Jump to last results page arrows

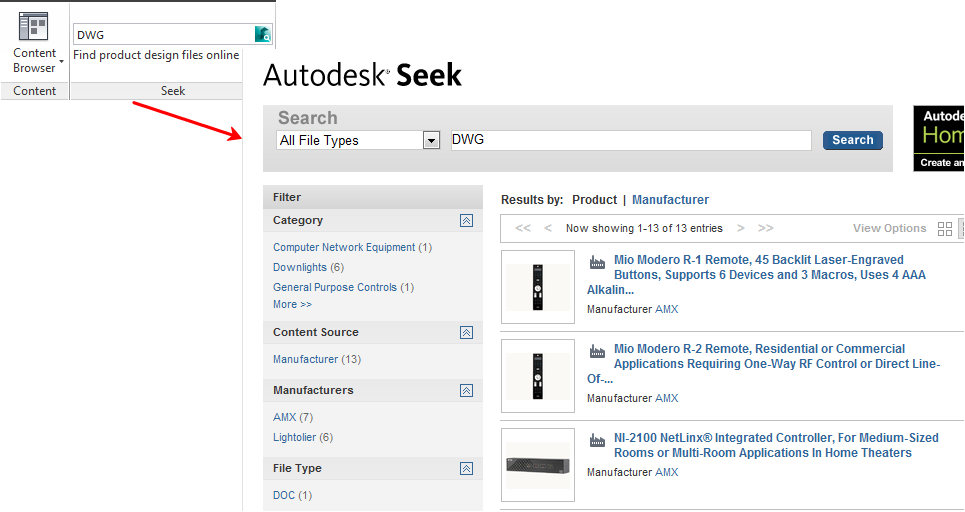click(765, 228)
